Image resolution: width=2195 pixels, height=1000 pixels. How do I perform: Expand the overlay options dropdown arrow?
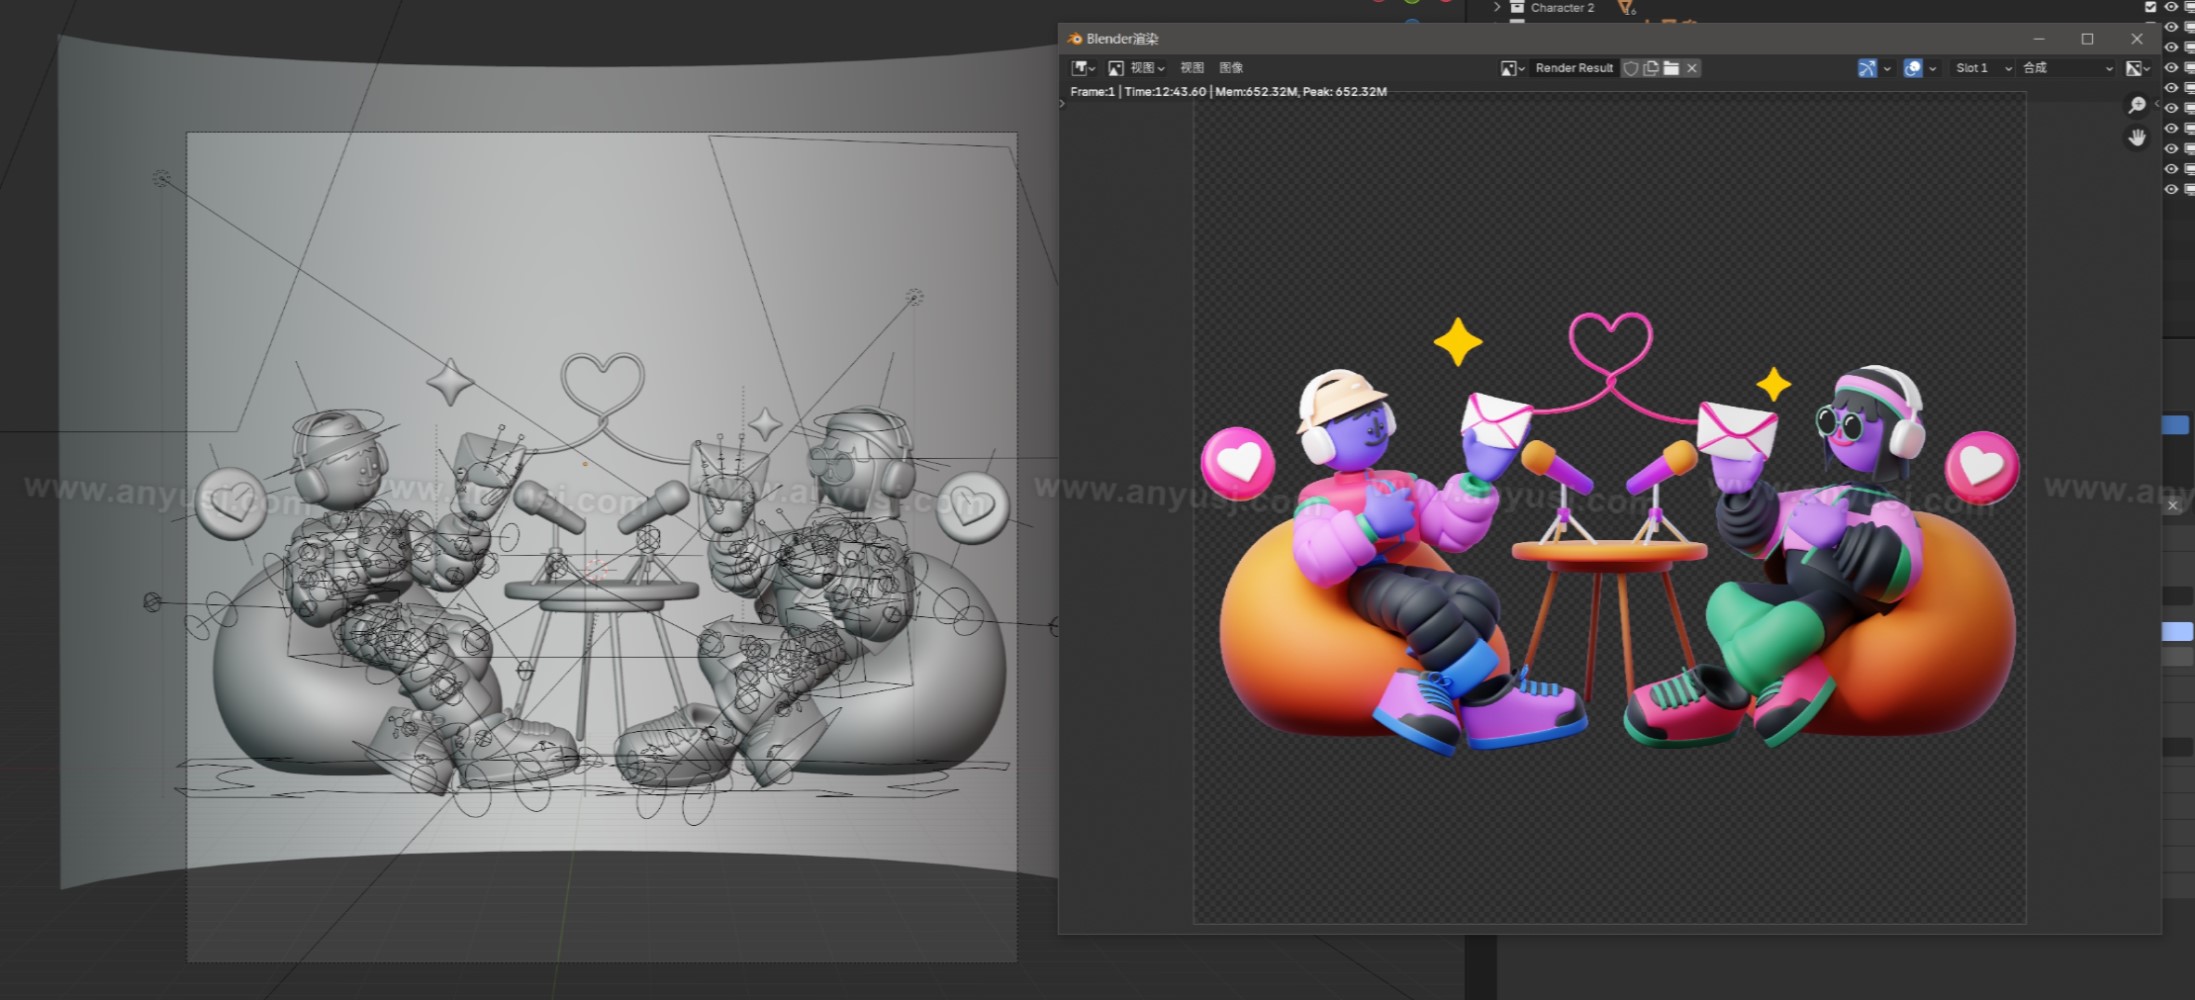click(1933, 68)
